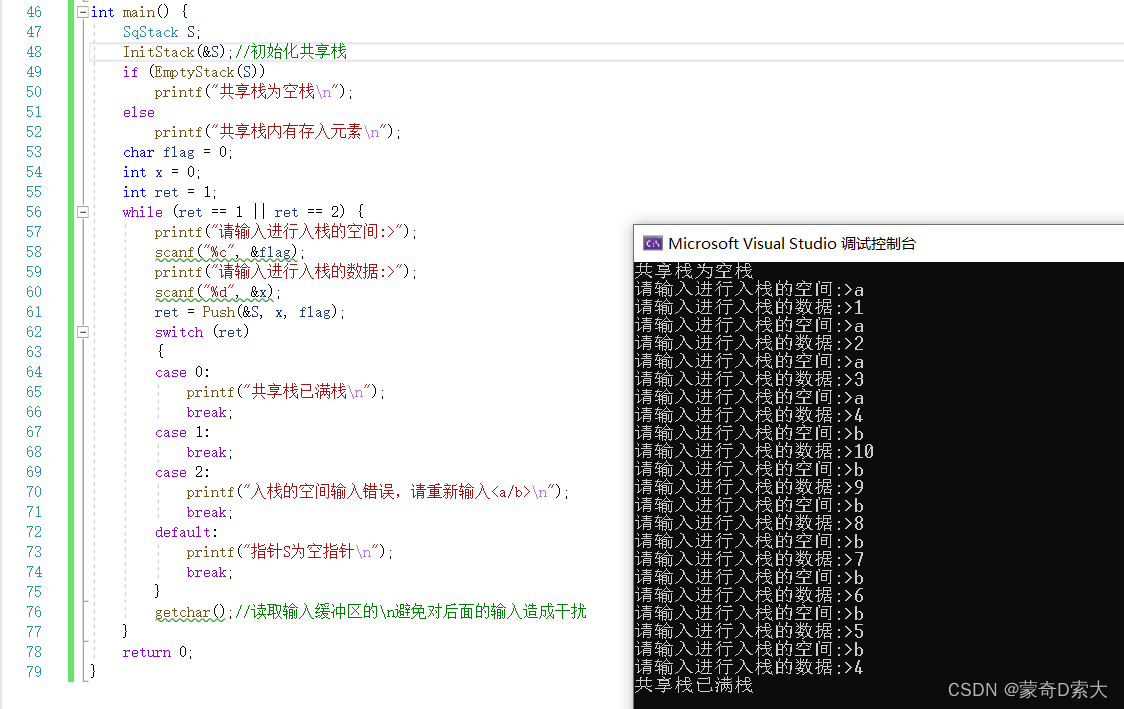Viewport: 1124px width, 709px height.
Task: Click printf '请输入进行入栈的空间' in code line 57
Action: [x=285, y=232]
